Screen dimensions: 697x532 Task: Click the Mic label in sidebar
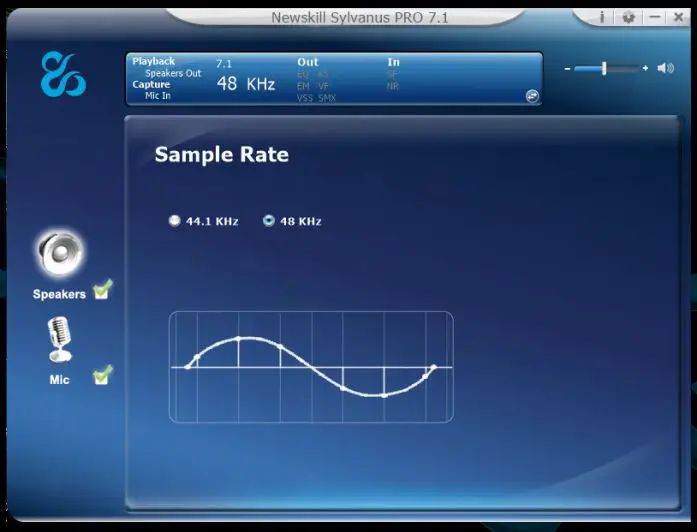coord(59,380)
